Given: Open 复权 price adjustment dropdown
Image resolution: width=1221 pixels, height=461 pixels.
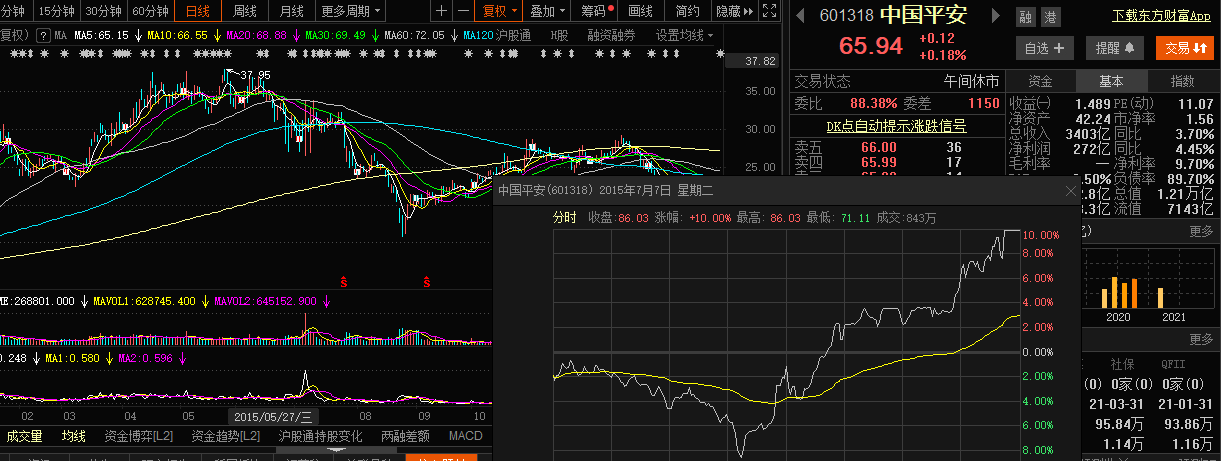Looking at the screenshot, I should coord(499,11).
